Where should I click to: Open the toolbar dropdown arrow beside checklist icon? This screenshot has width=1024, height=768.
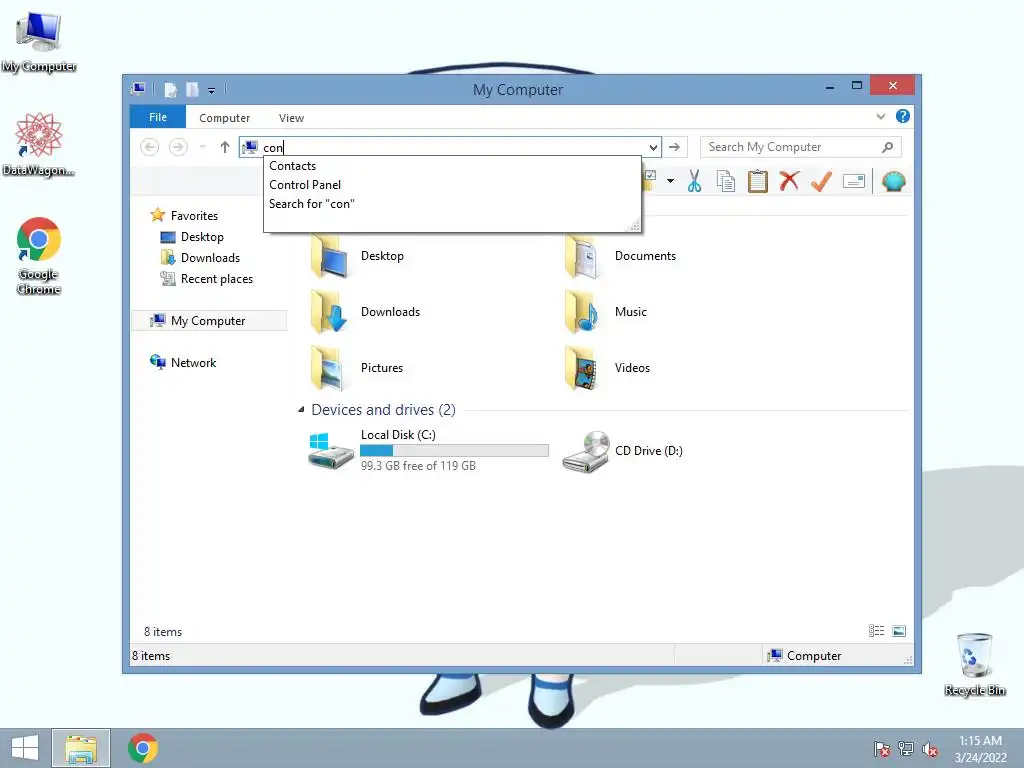pos(670,181)
